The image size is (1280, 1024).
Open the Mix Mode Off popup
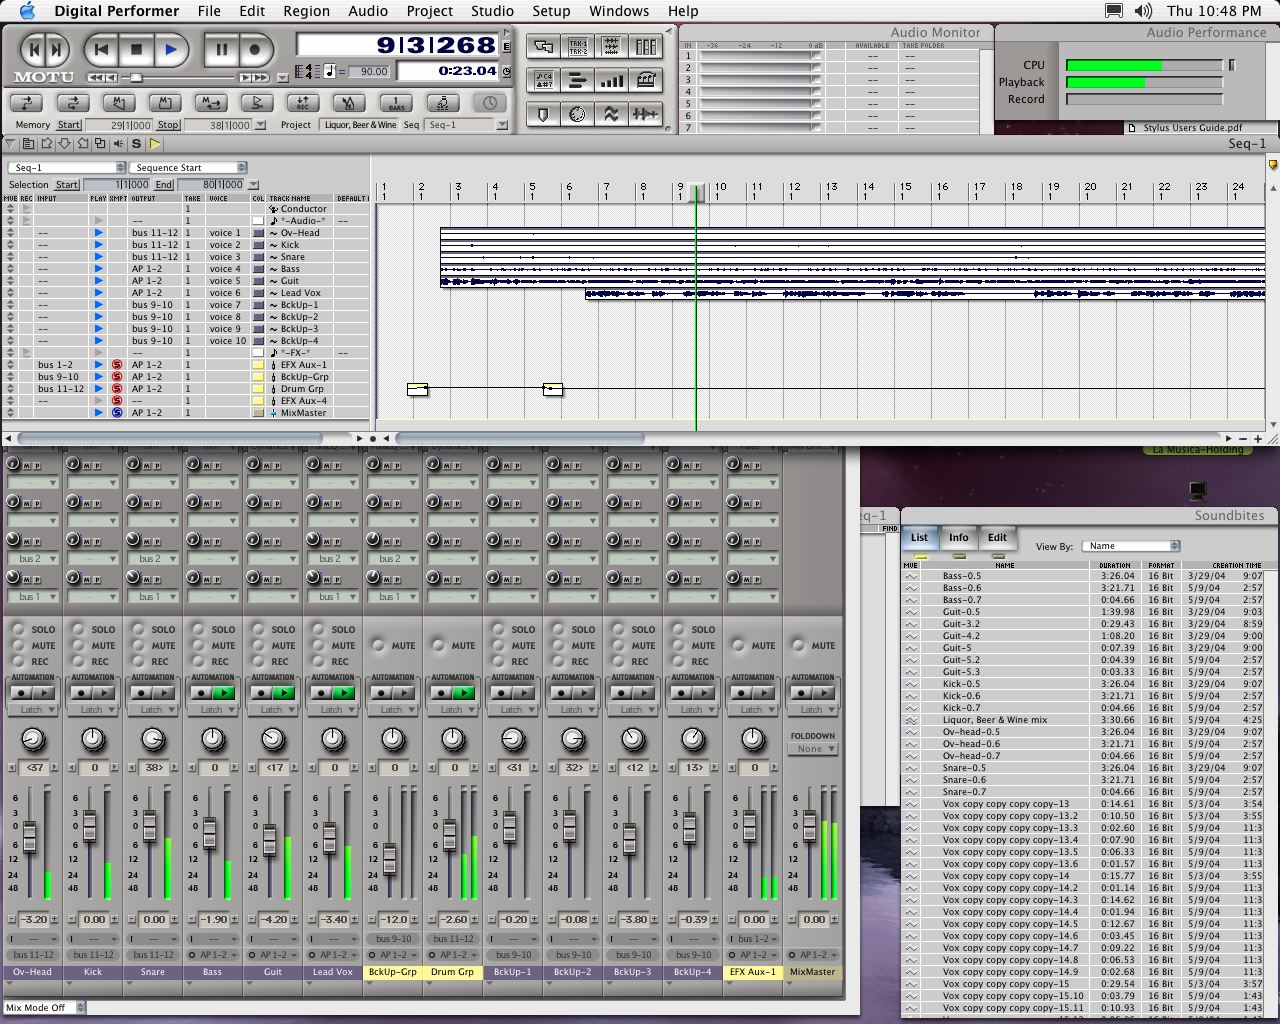click(44, 1007)
